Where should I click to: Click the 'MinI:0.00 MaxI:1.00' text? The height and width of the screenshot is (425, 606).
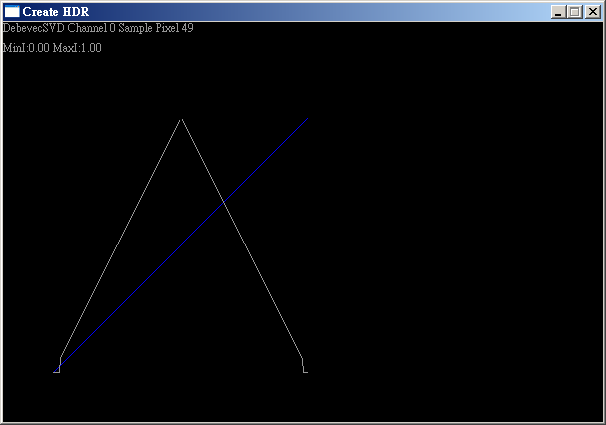point(52,48)
